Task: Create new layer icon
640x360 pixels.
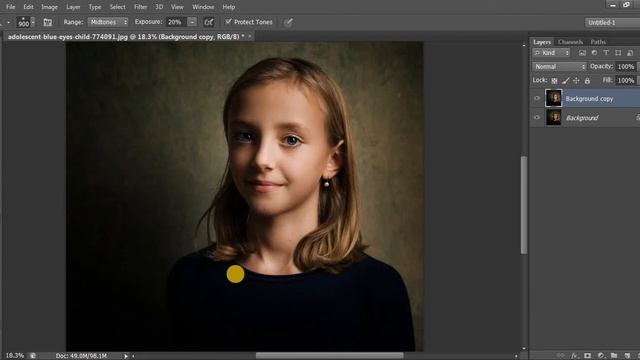Action: pos(627,356)
